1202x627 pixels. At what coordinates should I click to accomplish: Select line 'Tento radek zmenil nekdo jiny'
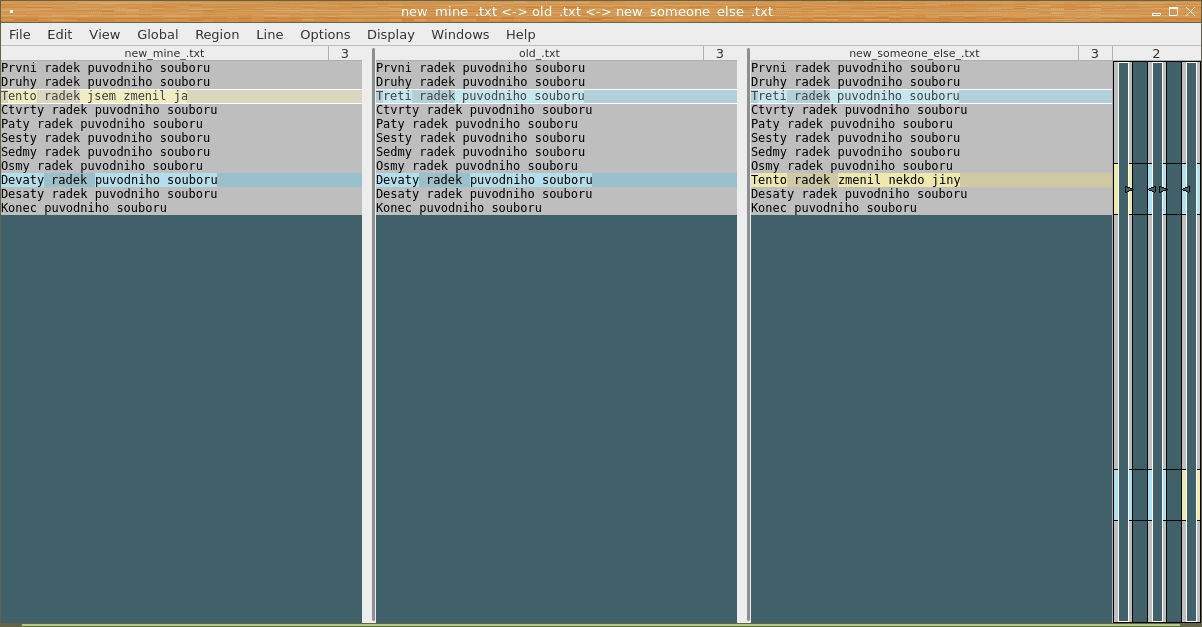click(855, 180)
